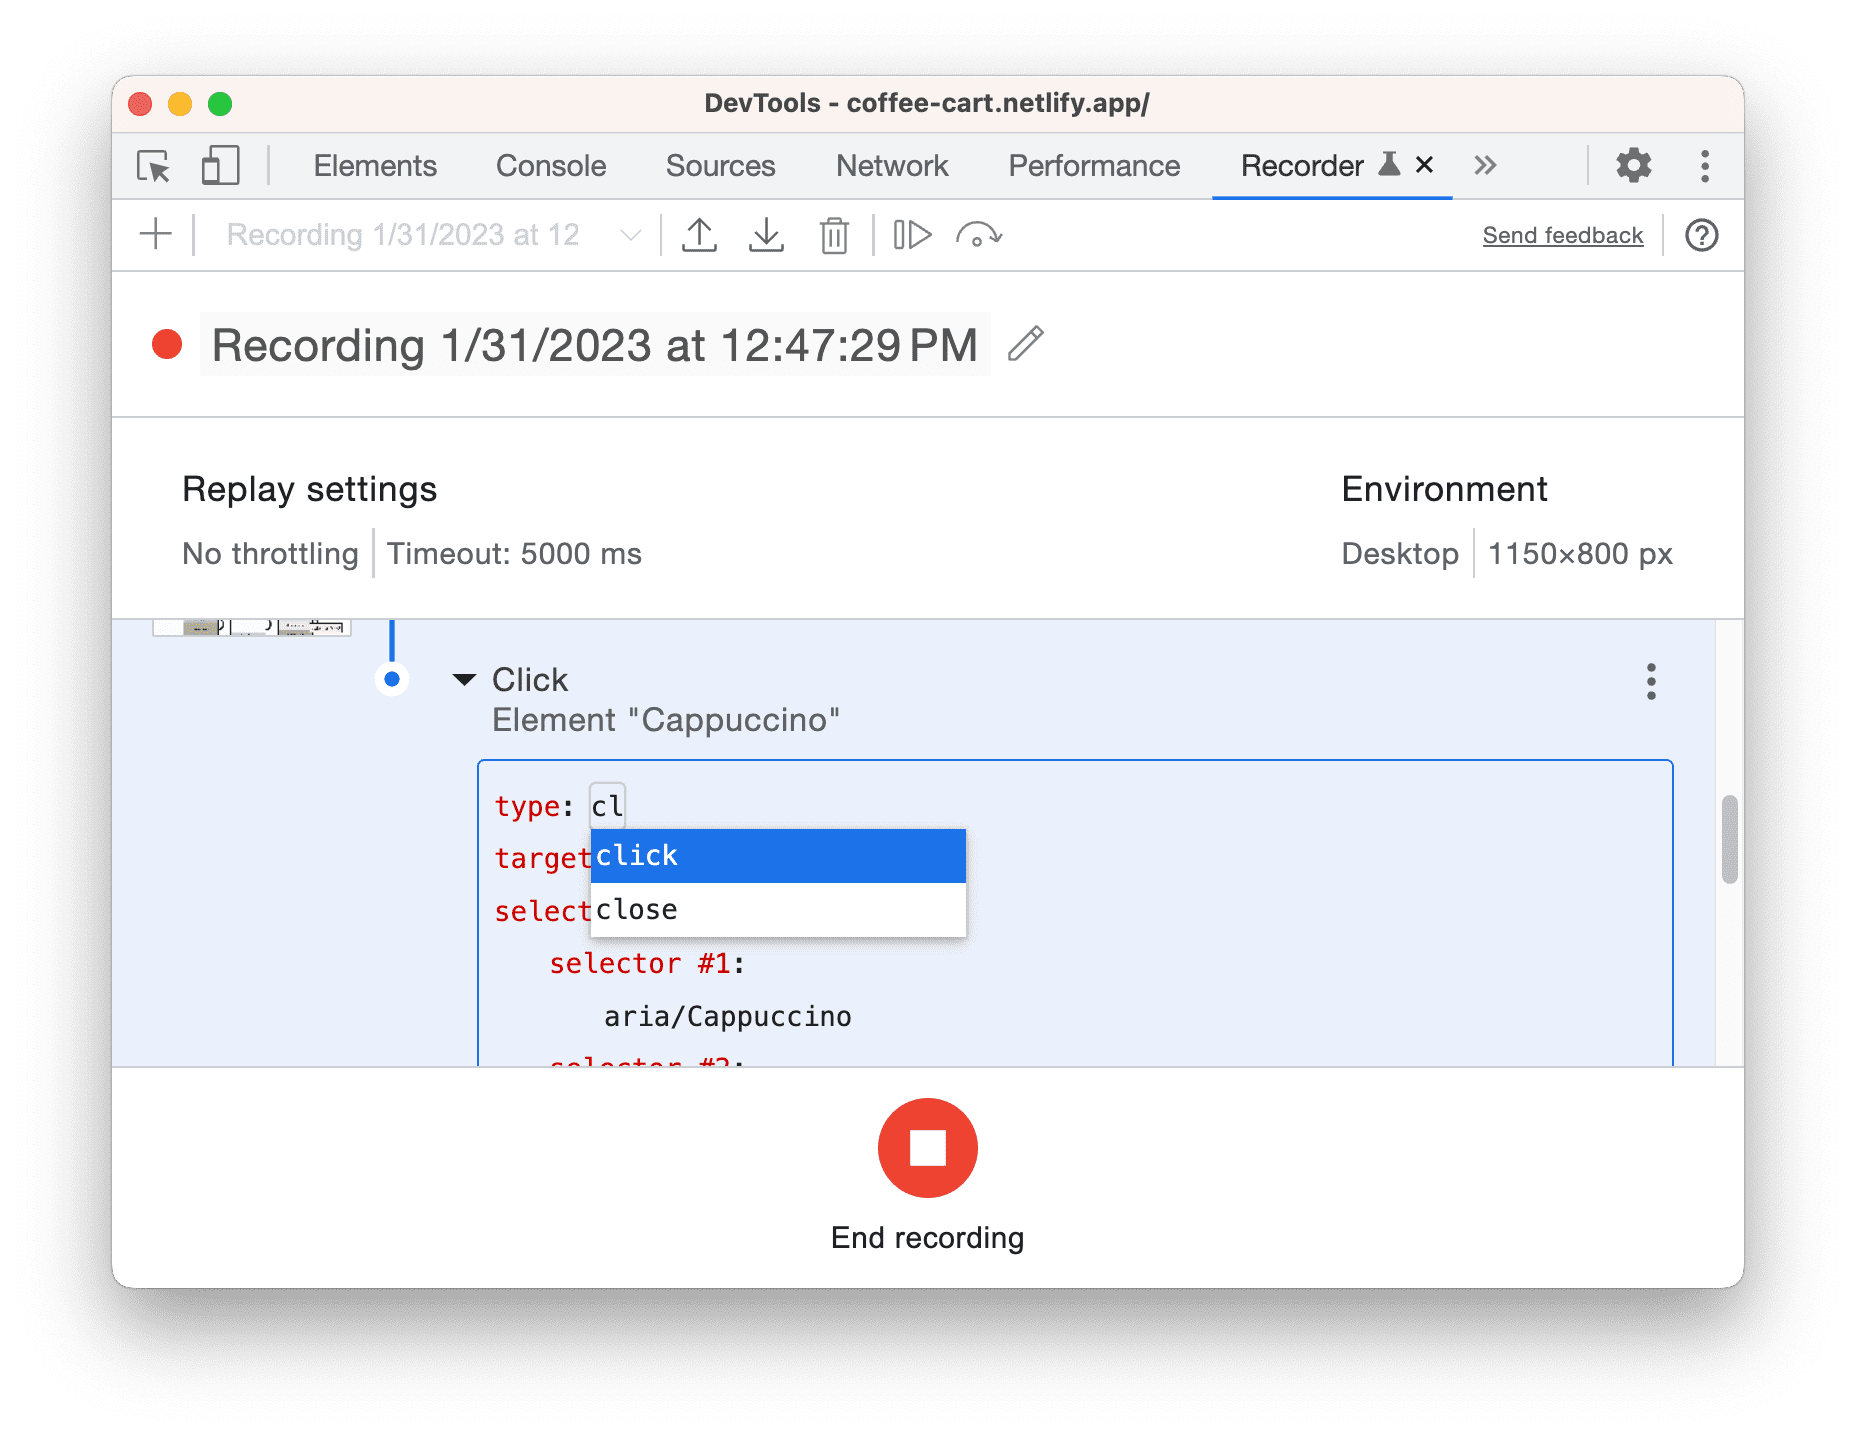Open the hidden tabs chevron menu

coord(1485,166)
